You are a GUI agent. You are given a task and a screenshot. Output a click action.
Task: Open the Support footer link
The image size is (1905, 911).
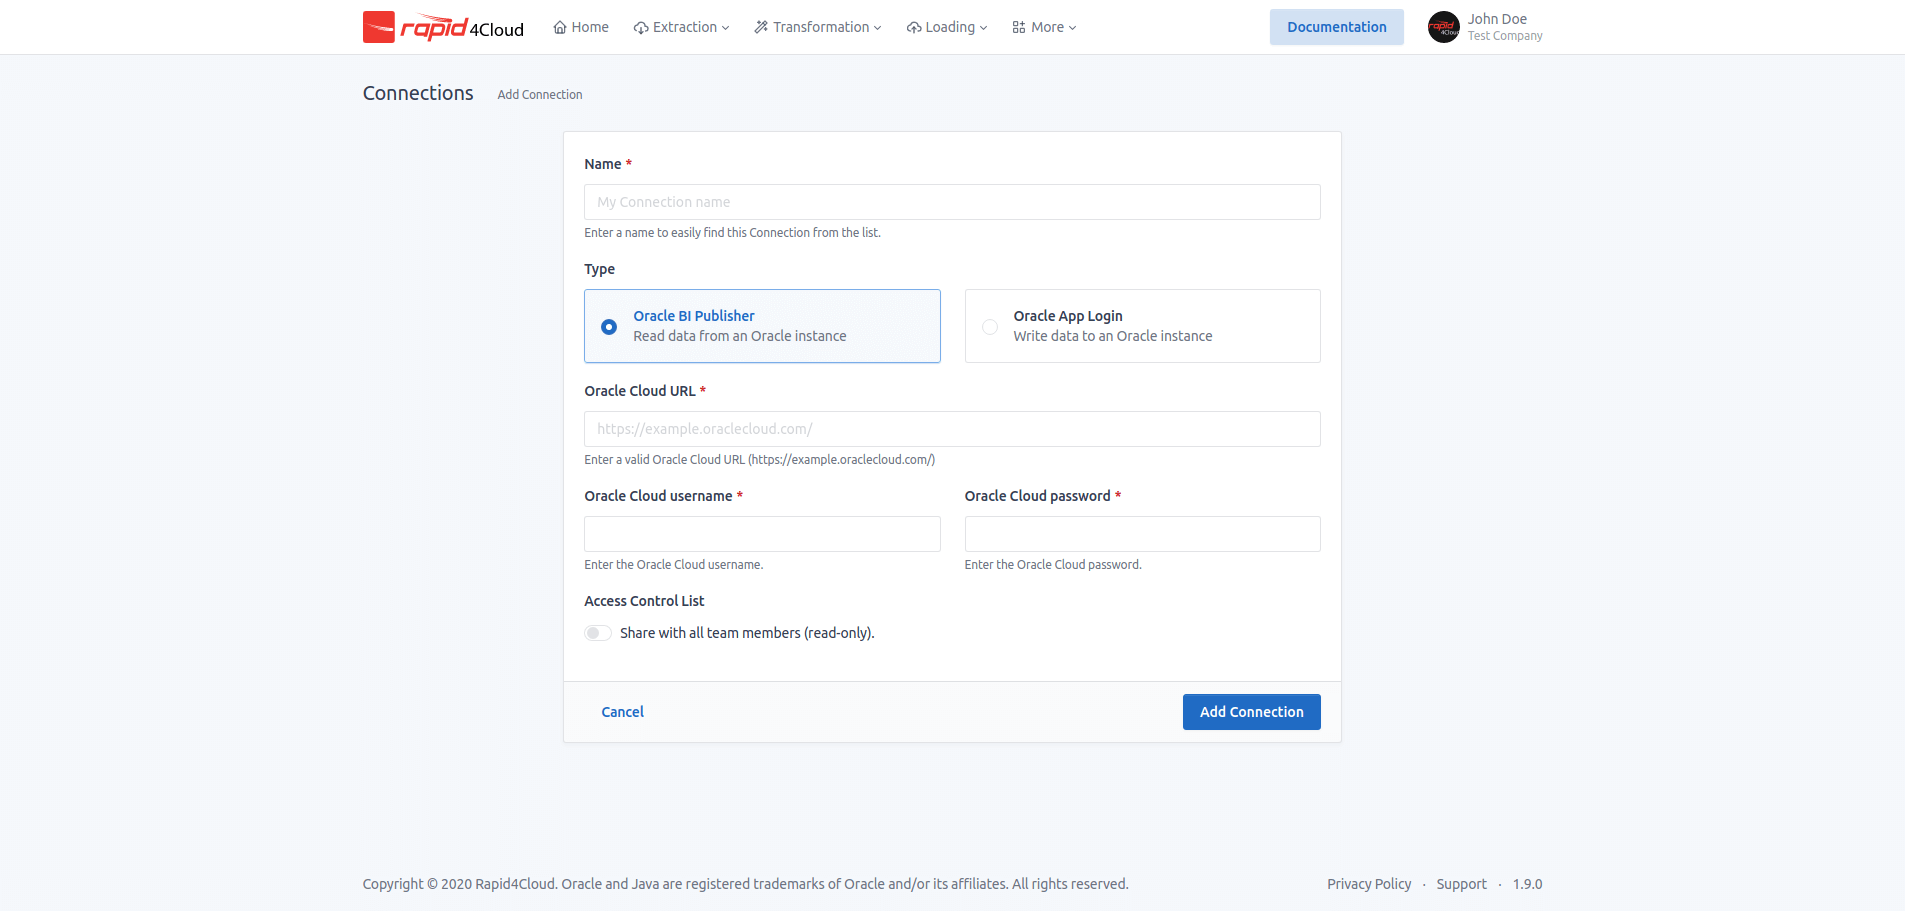tap(1461, 884)
